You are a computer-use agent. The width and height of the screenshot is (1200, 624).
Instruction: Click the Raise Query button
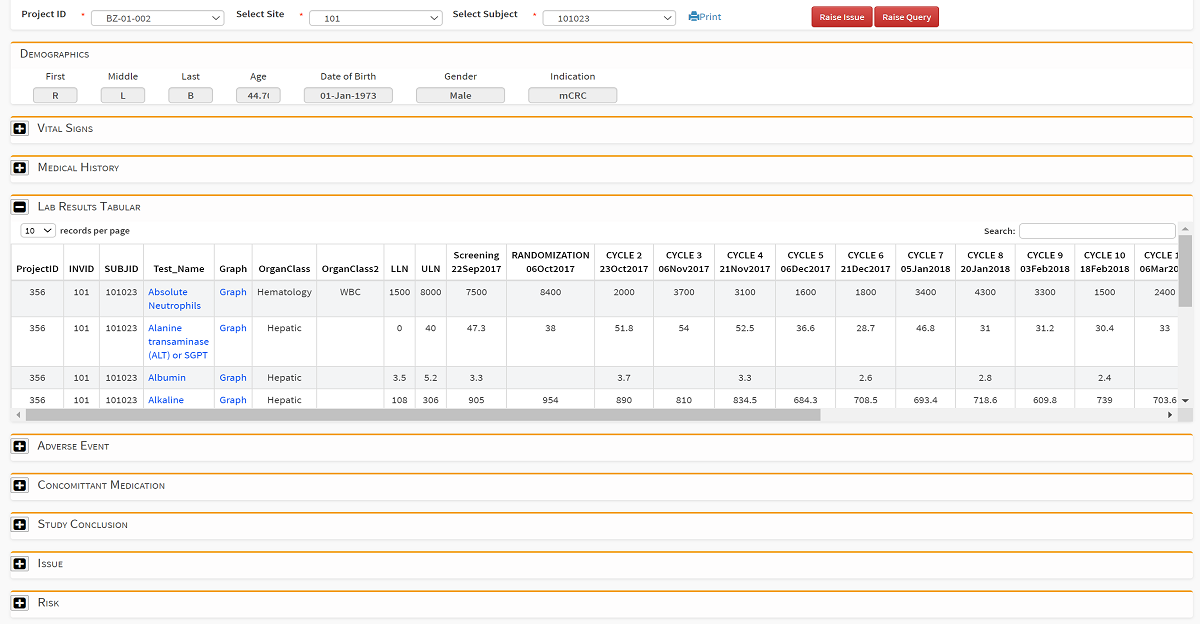point(906,17)
